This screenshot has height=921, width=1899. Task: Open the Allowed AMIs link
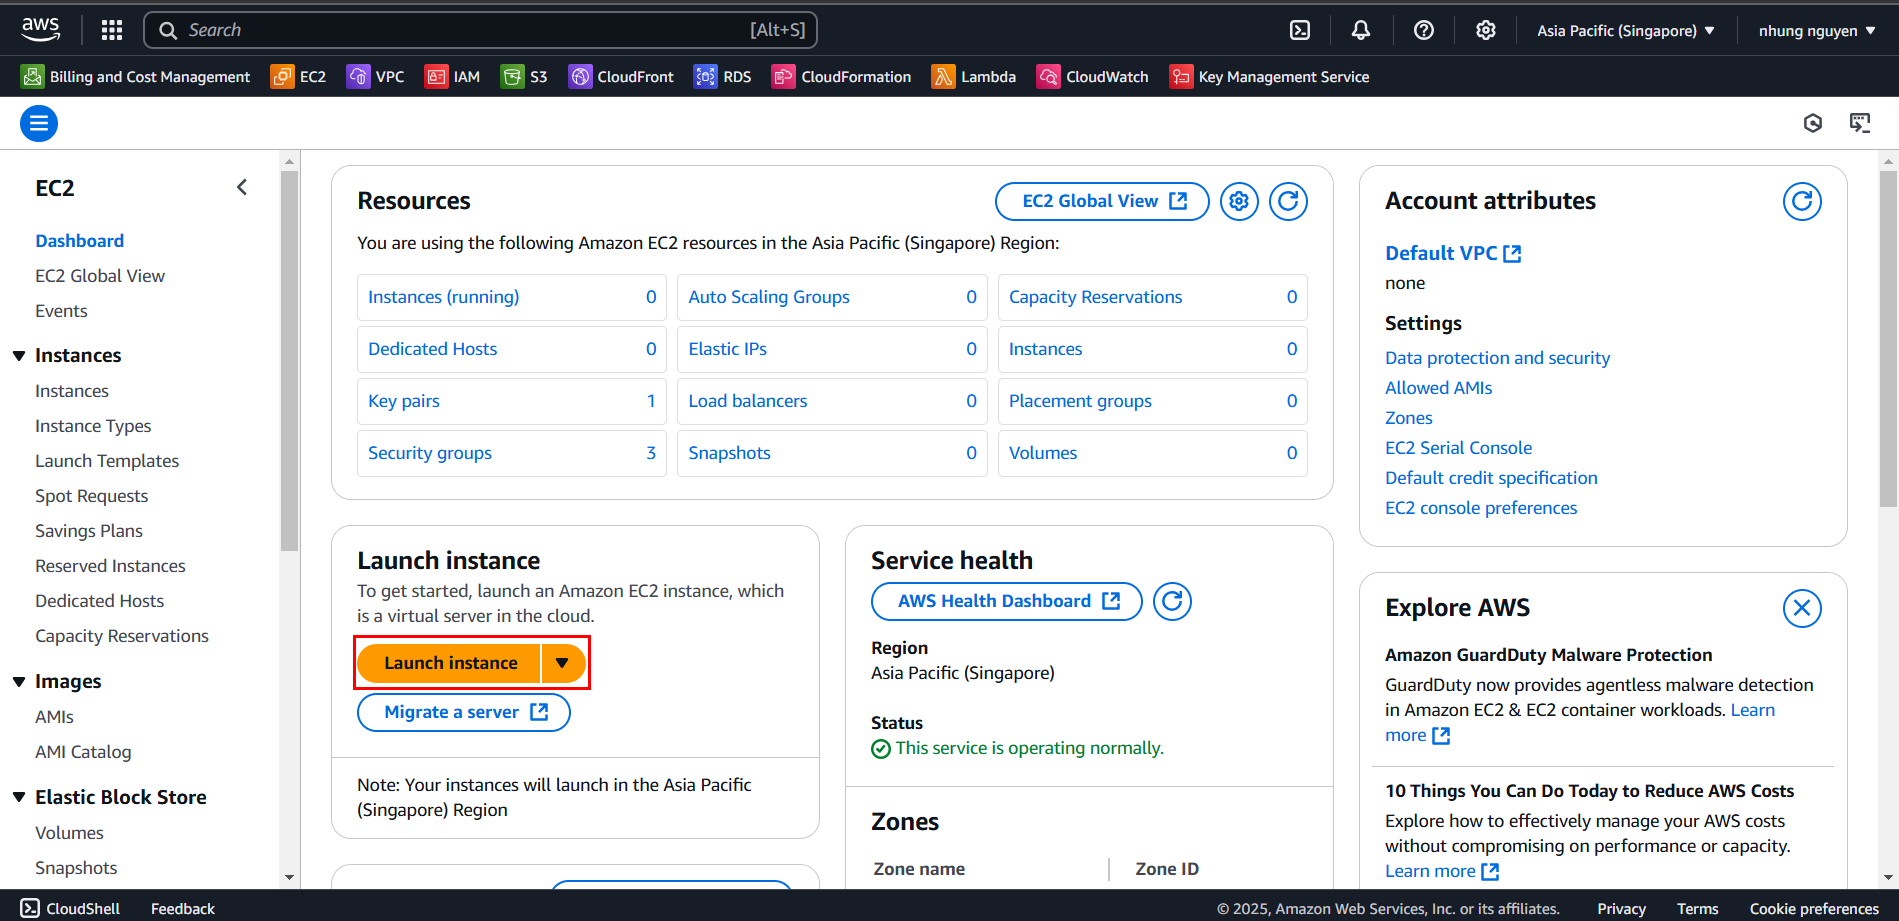point(1438,388)
